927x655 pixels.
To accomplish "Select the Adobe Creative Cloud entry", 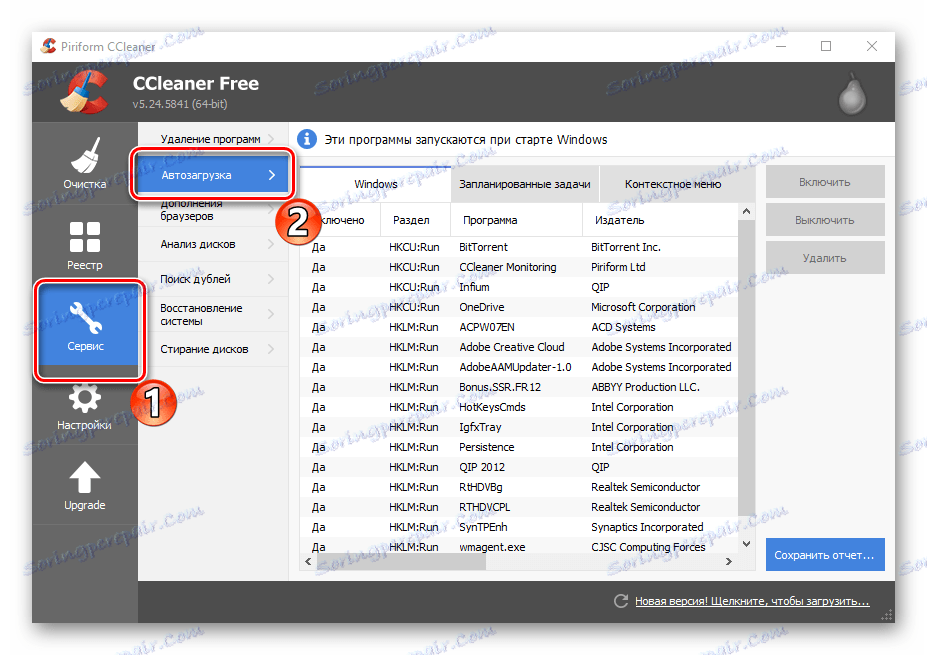I will point(519,348).
